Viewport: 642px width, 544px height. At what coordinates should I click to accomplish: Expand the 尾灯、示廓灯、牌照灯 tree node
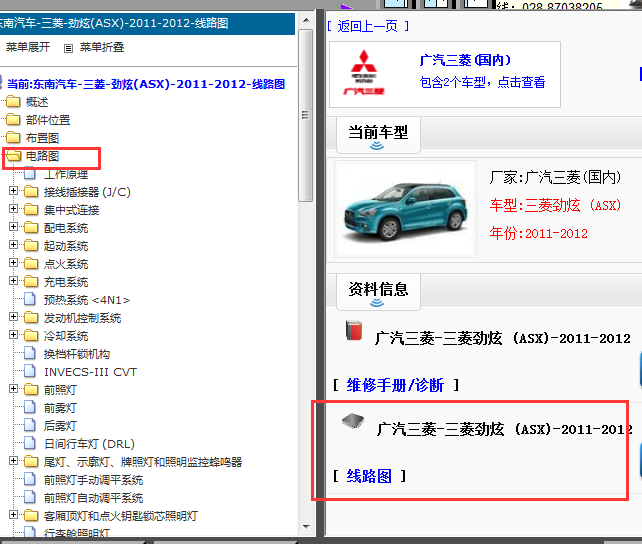coord(14,461)
